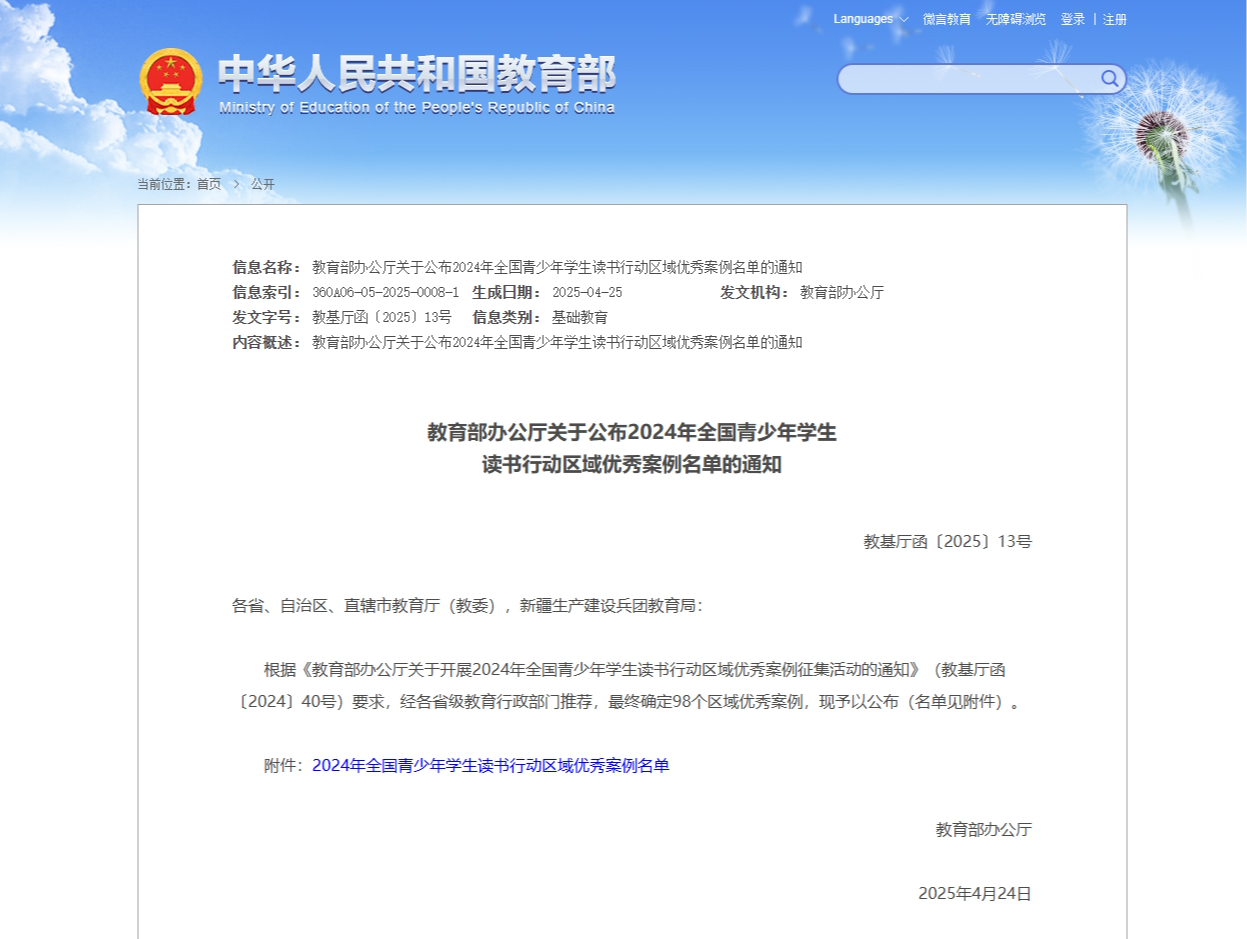
Task: Click the 信息索引 value 360A06-05-2025-0008-1
Action: click(386, 293)
